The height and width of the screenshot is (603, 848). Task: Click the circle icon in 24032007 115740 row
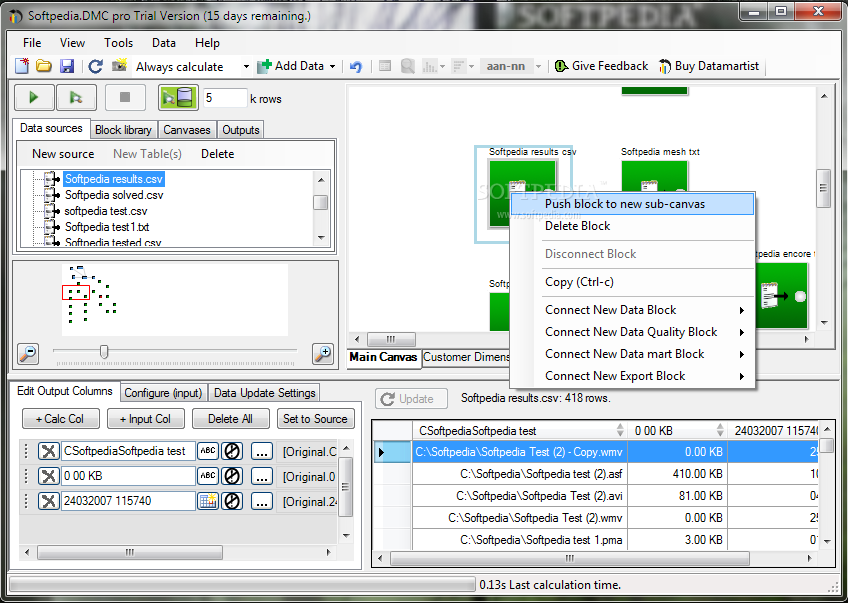coord(232,501)
